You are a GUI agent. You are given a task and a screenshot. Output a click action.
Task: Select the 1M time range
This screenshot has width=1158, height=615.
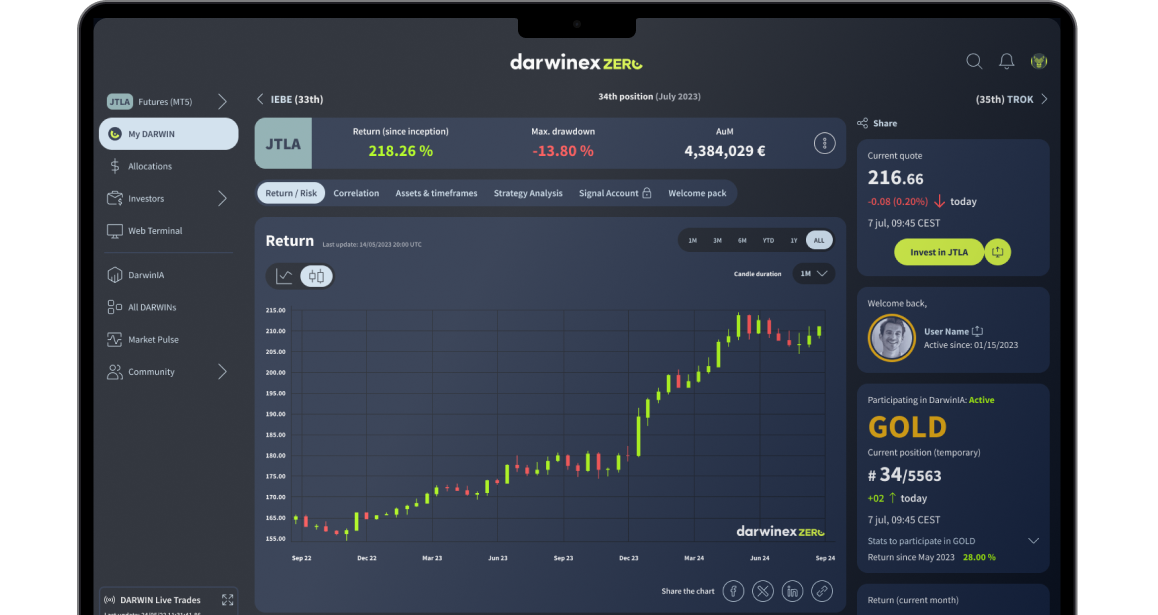tap(692, 241)
